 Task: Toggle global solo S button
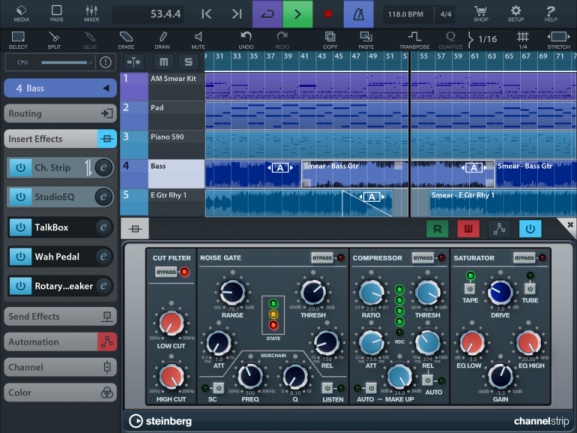188,62
